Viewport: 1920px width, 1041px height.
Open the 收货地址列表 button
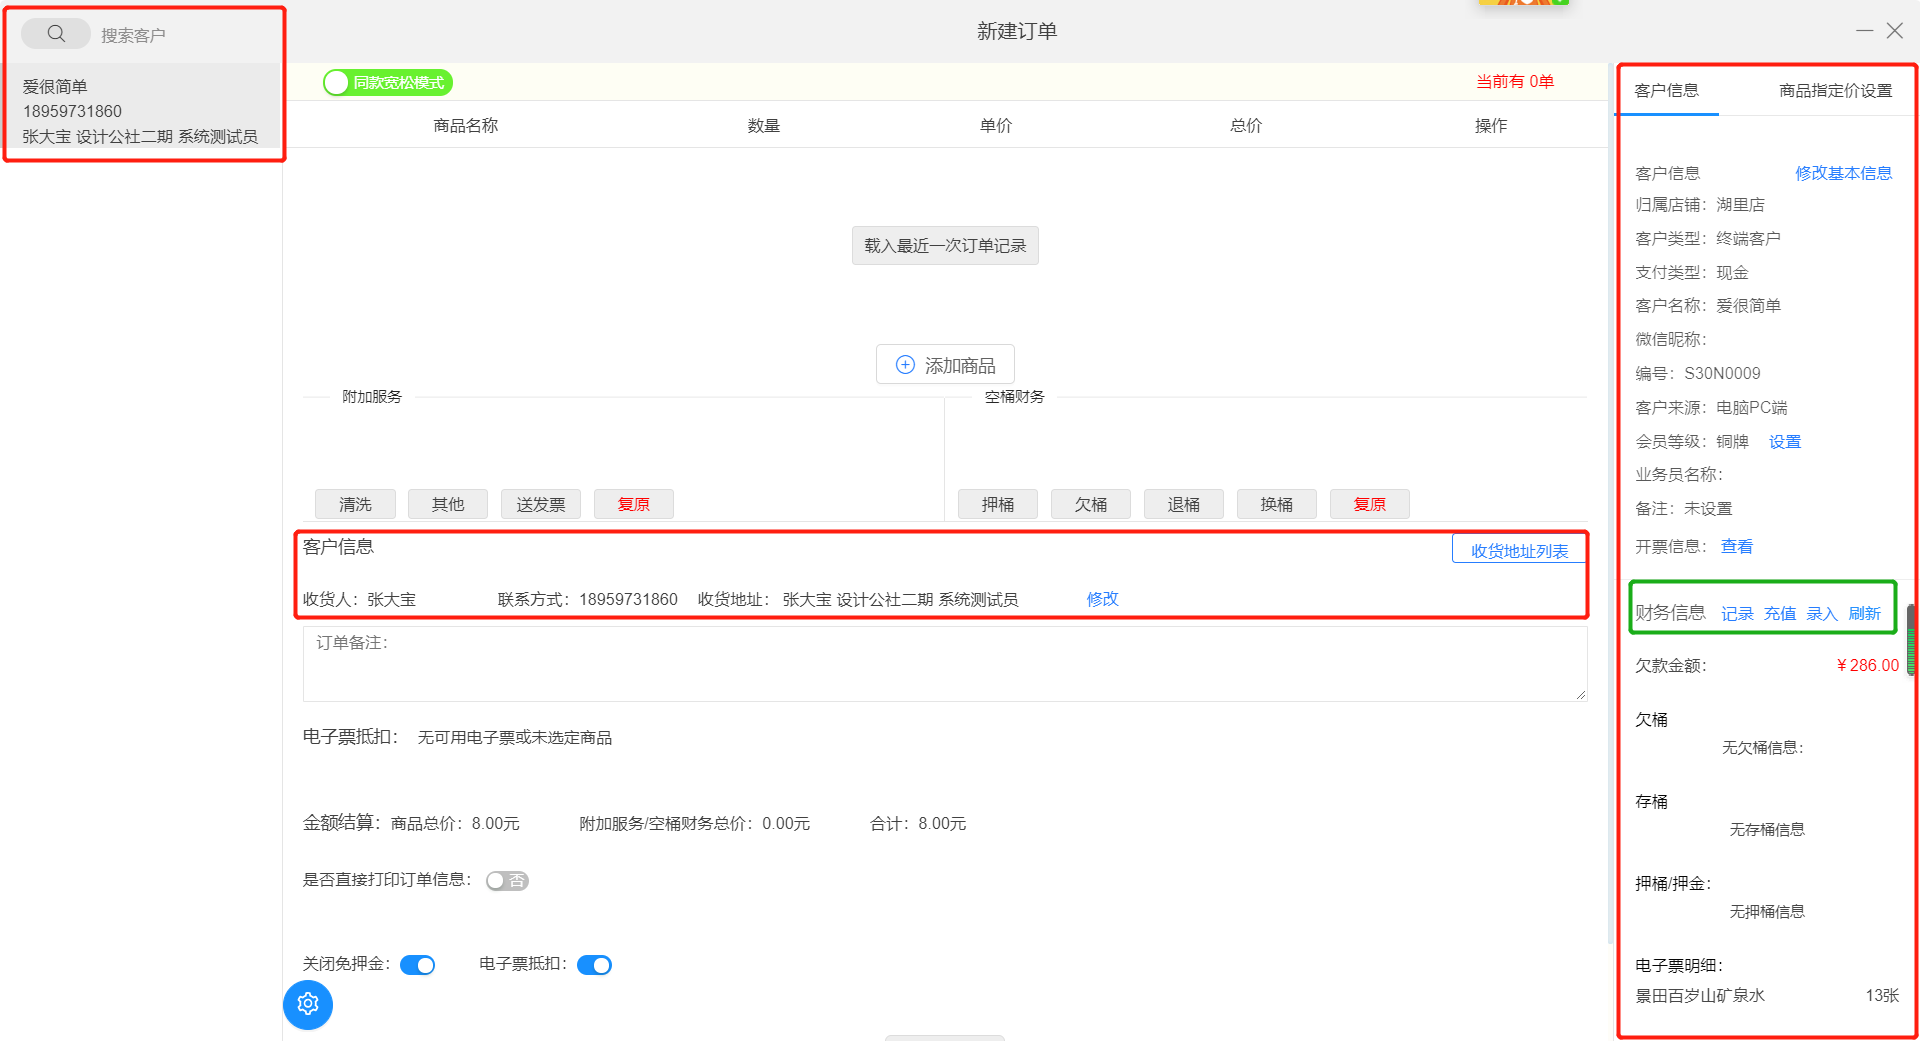click(1519, 551)
